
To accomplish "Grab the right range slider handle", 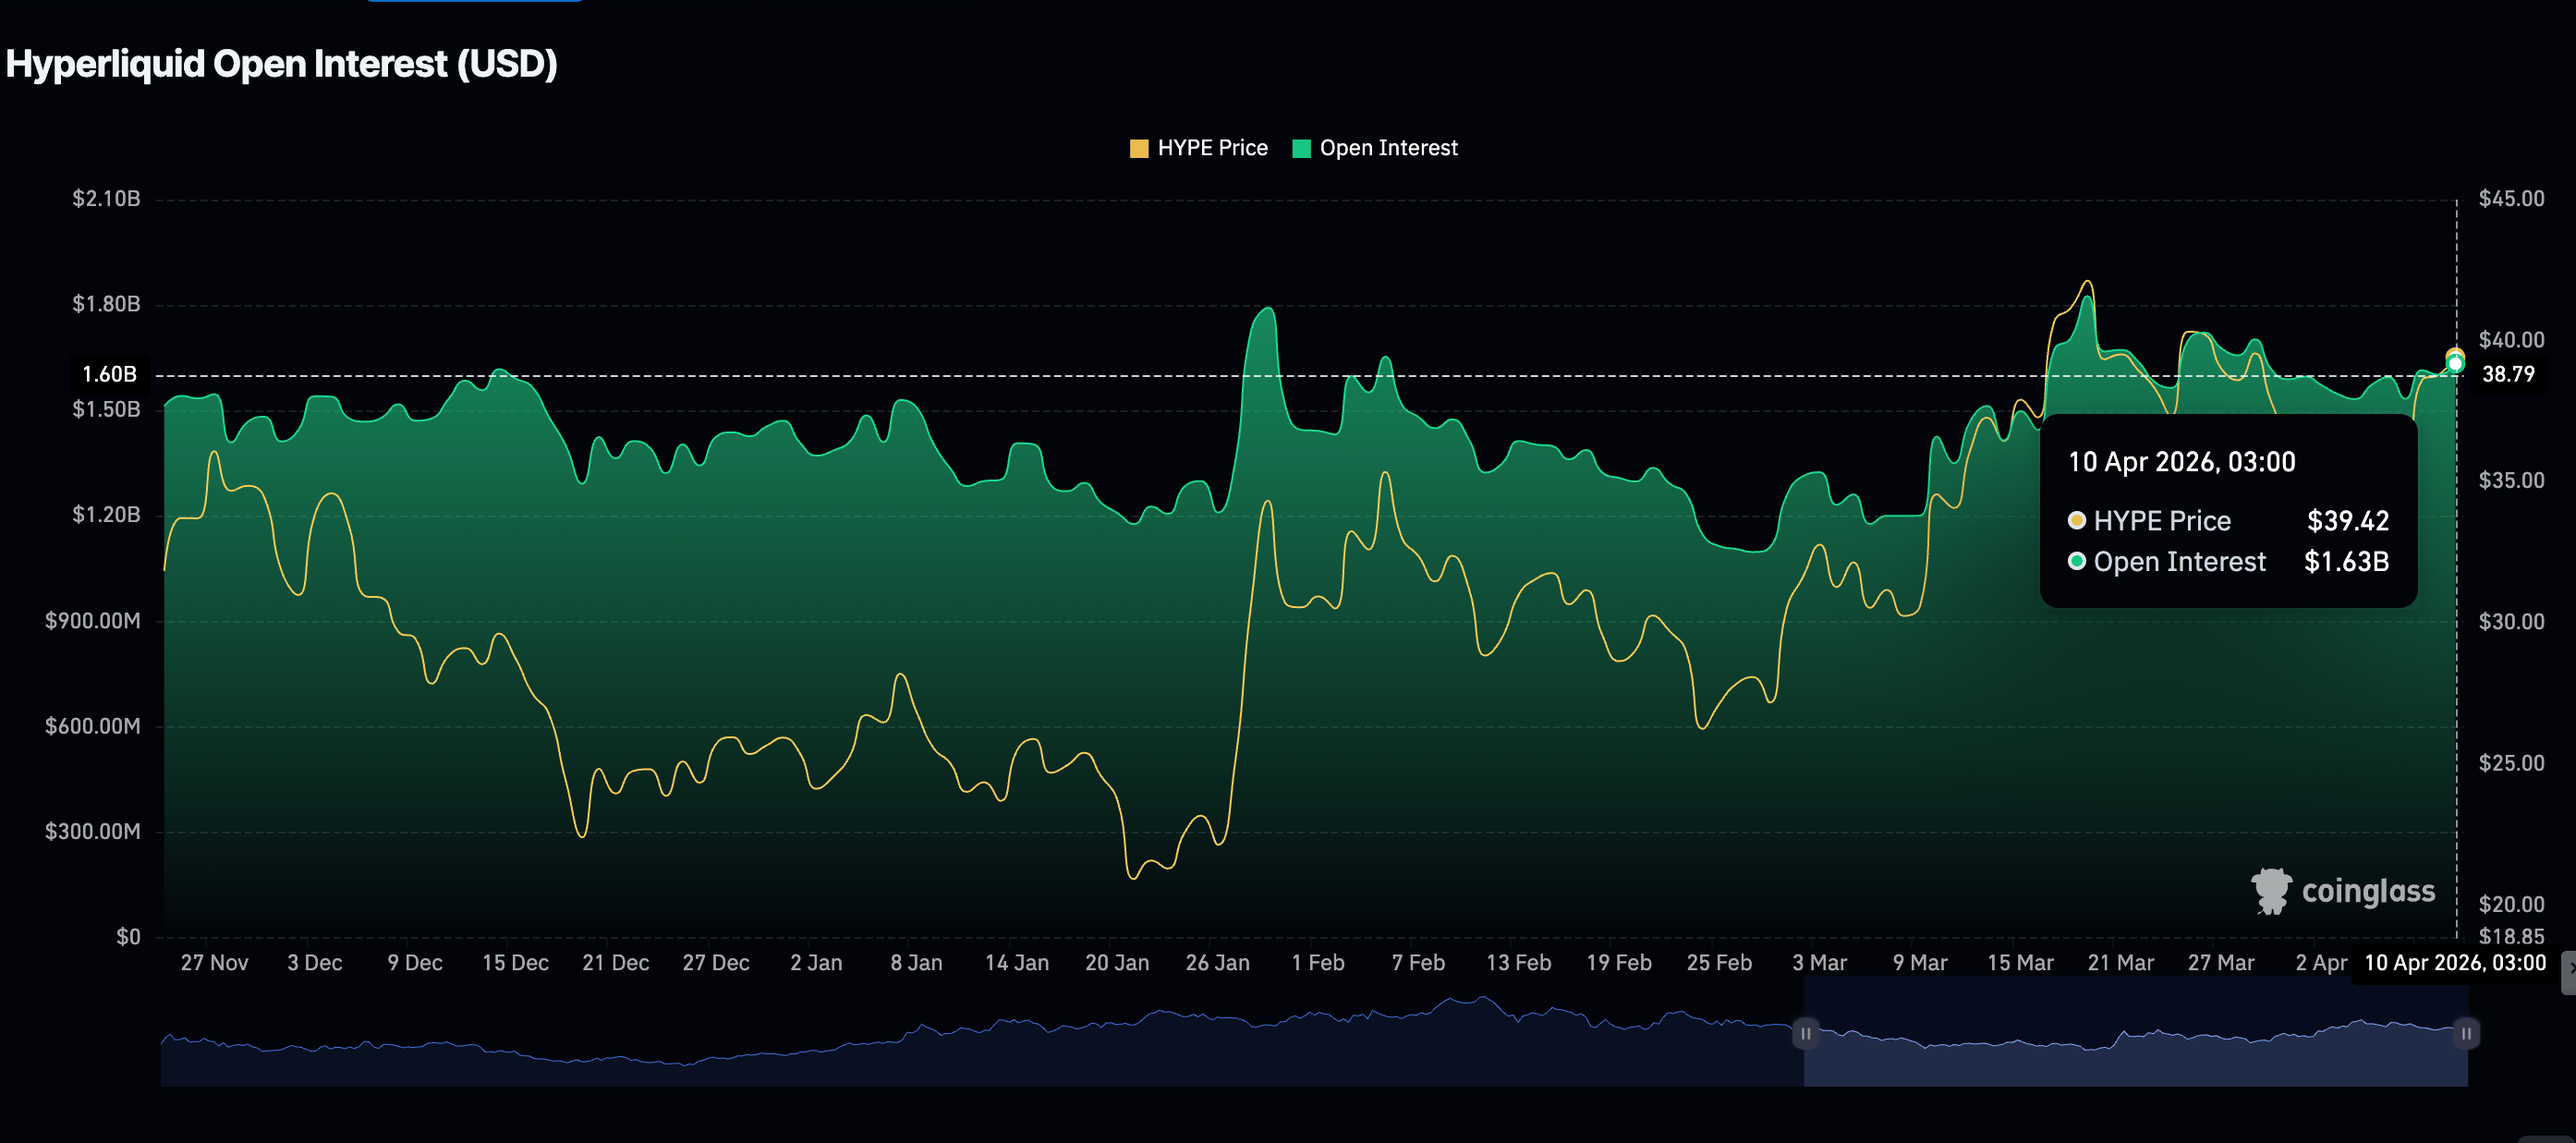I will coord(2465,1033).
